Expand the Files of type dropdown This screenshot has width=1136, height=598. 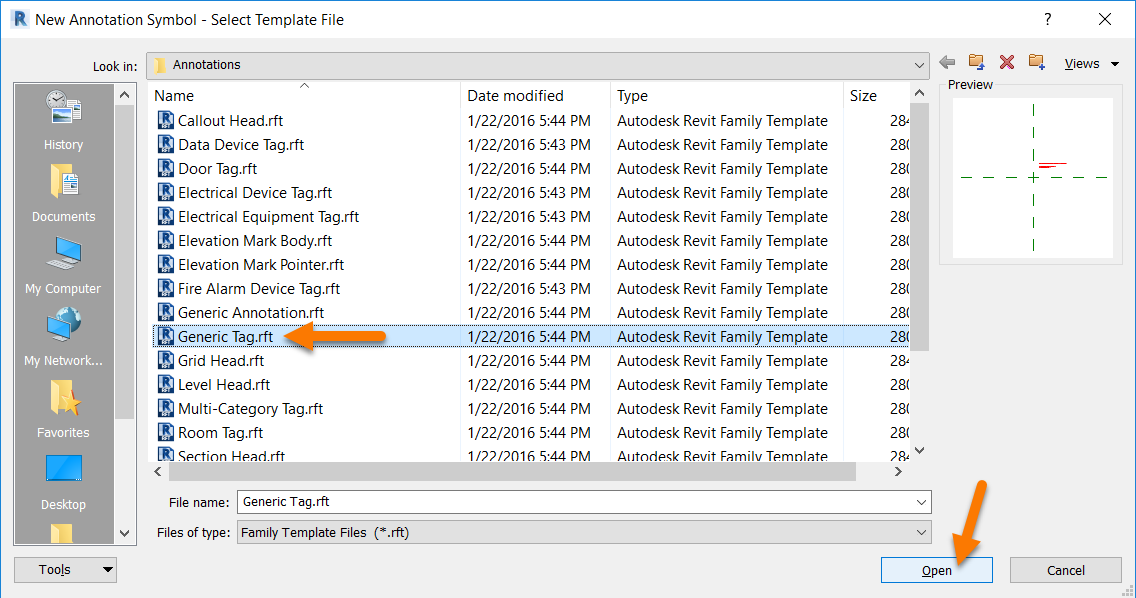(x=920, y=533)
